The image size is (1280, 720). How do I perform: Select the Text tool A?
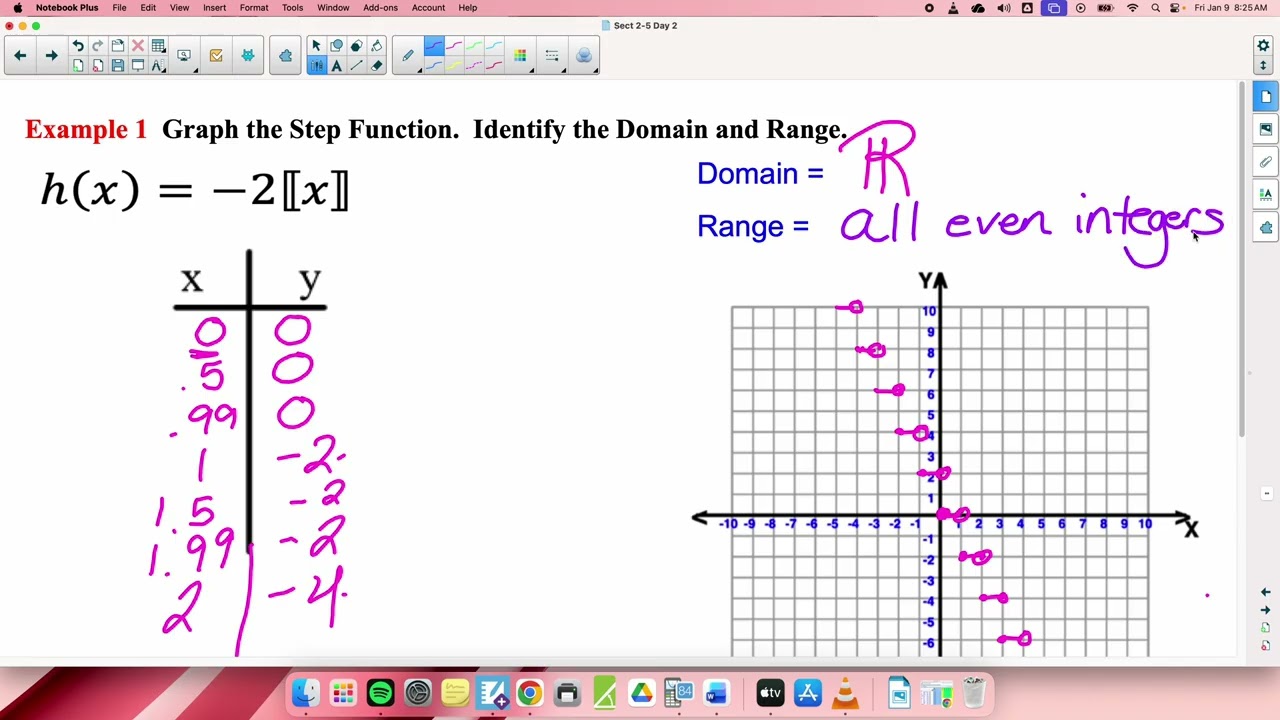coord(336,66)
